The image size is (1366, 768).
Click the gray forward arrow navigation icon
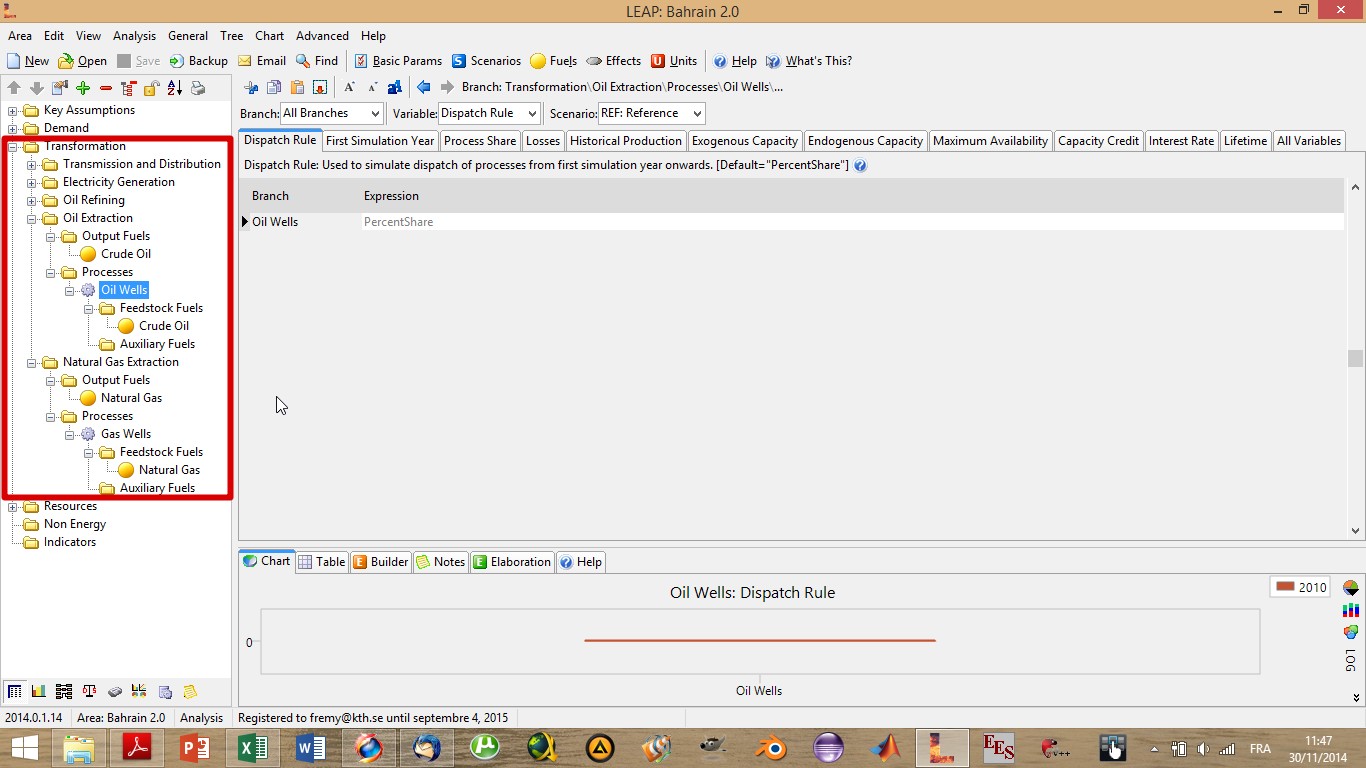[447, 87]
